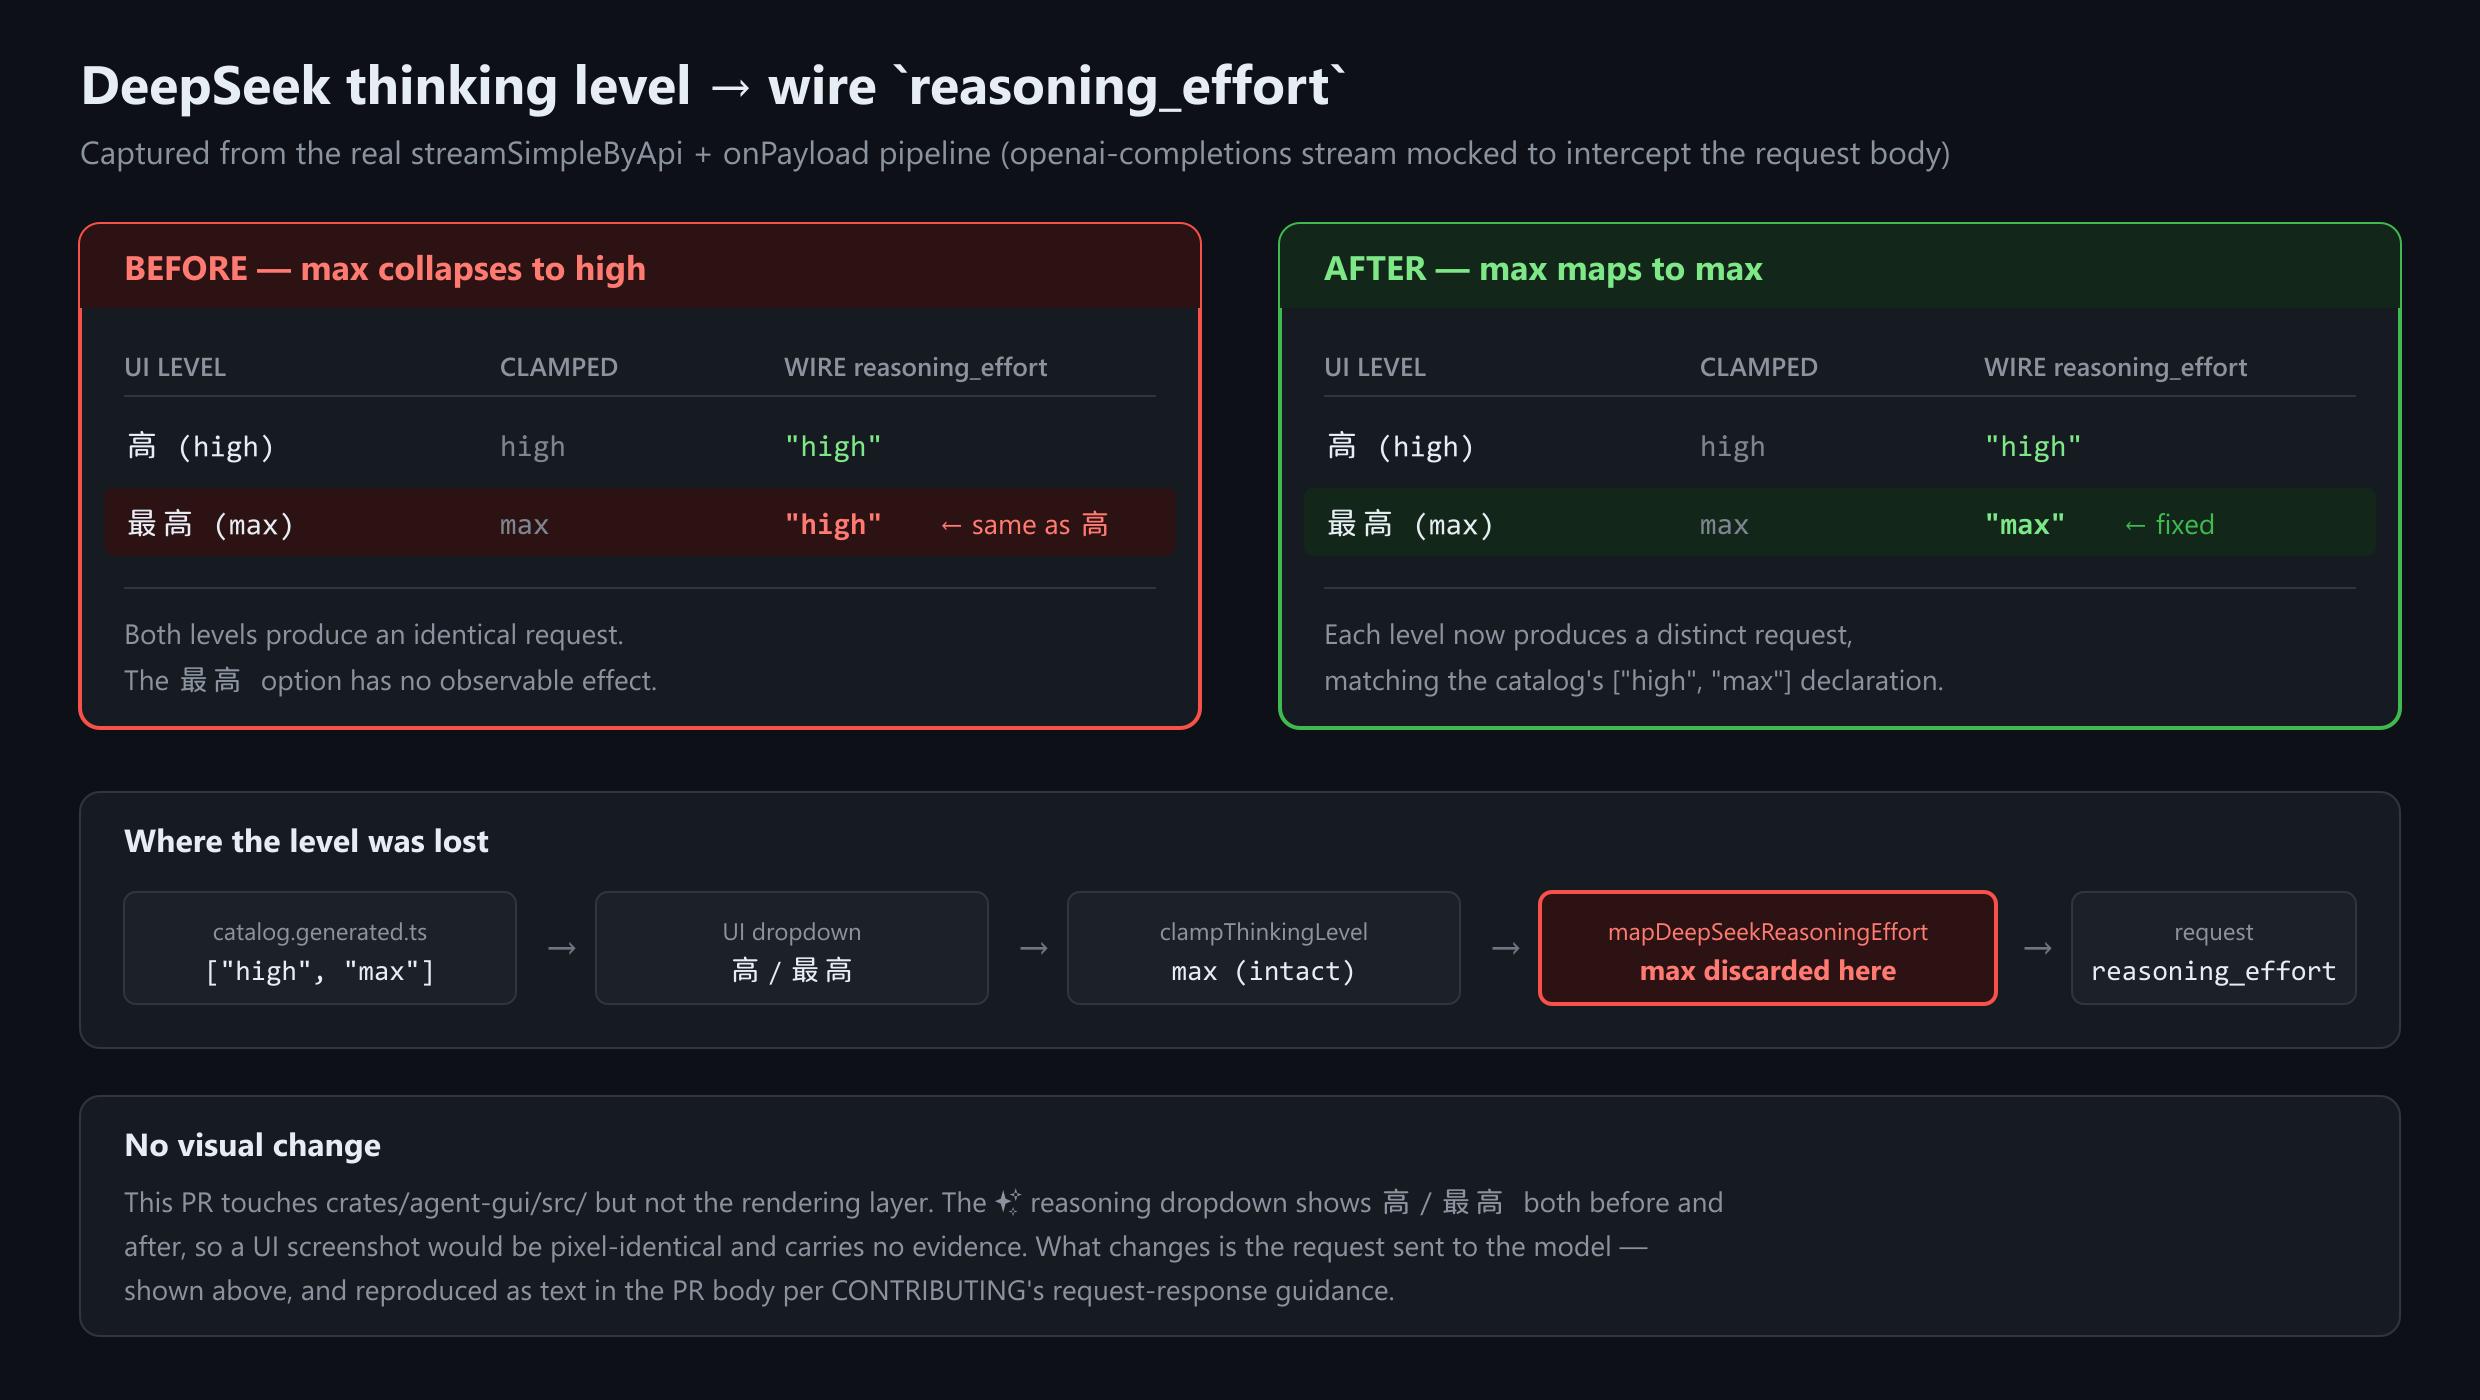The height and width of the screenshot is (1400, 2480).
Task: Click the arrow before request reasoning_effort box
Action: pos(2038,948)
